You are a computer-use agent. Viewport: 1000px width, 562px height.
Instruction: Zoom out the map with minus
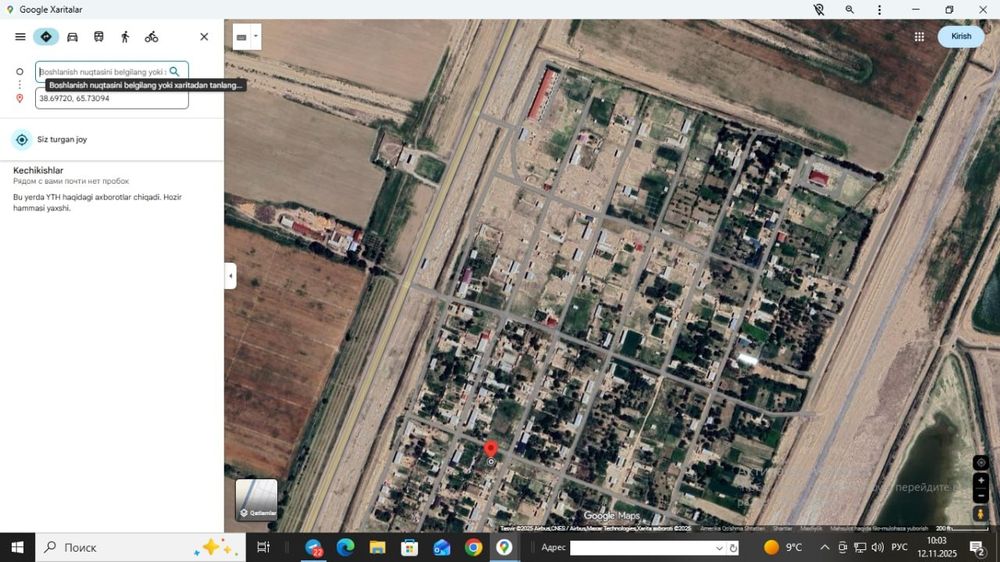point(980,496)
